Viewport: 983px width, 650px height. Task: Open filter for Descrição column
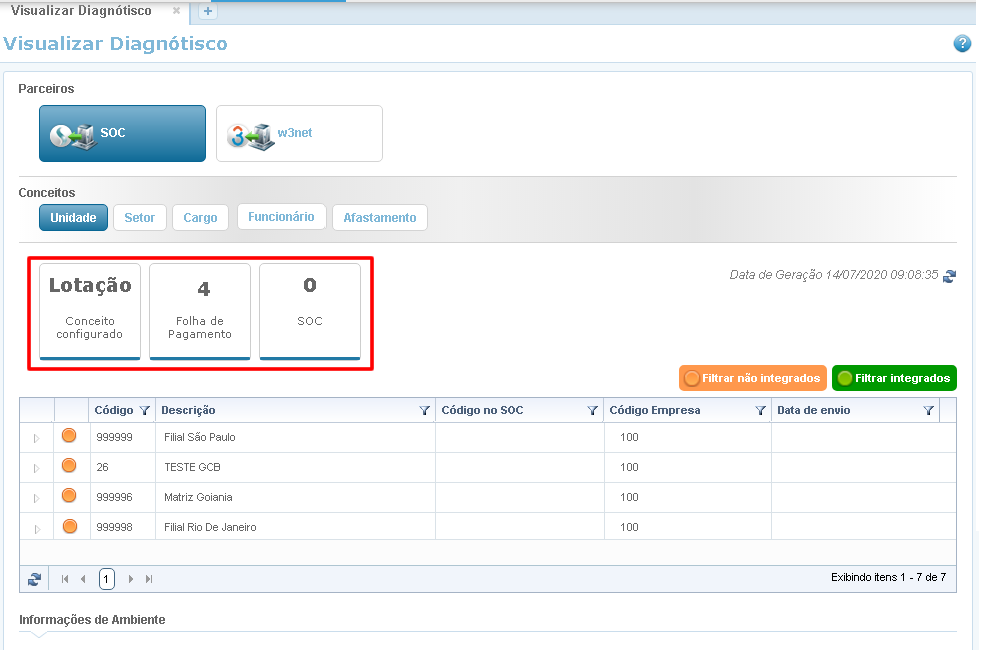424,410
